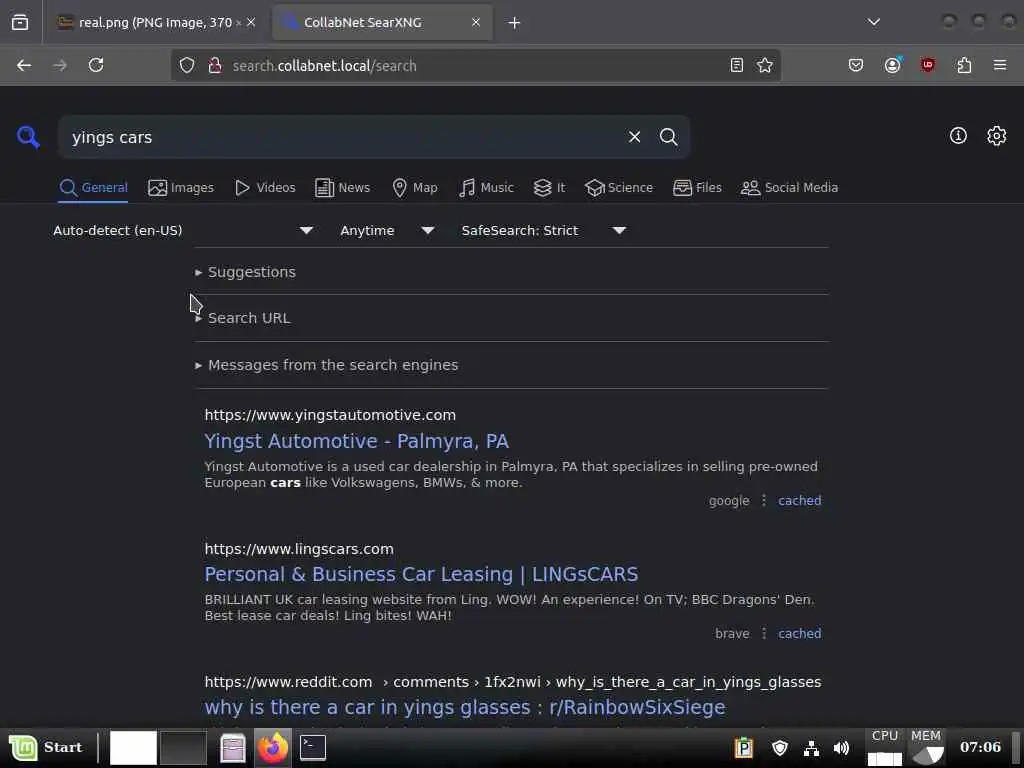The height and width of the screenshot is (768, 1024).
Task: Open options dots beside brave engine label
Action: 763,633
